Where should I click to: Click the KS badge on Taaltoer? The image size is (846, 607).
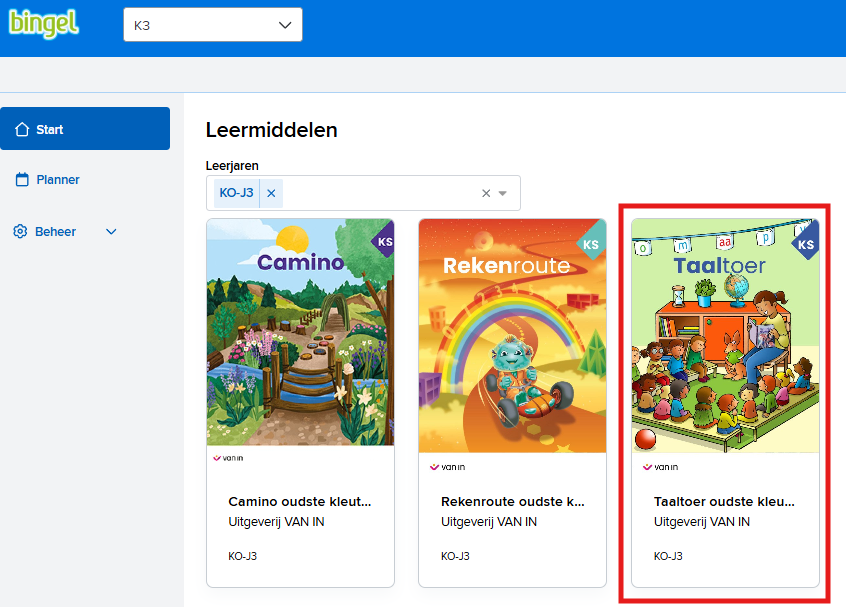pyautogui.click(x=806, y=244)
